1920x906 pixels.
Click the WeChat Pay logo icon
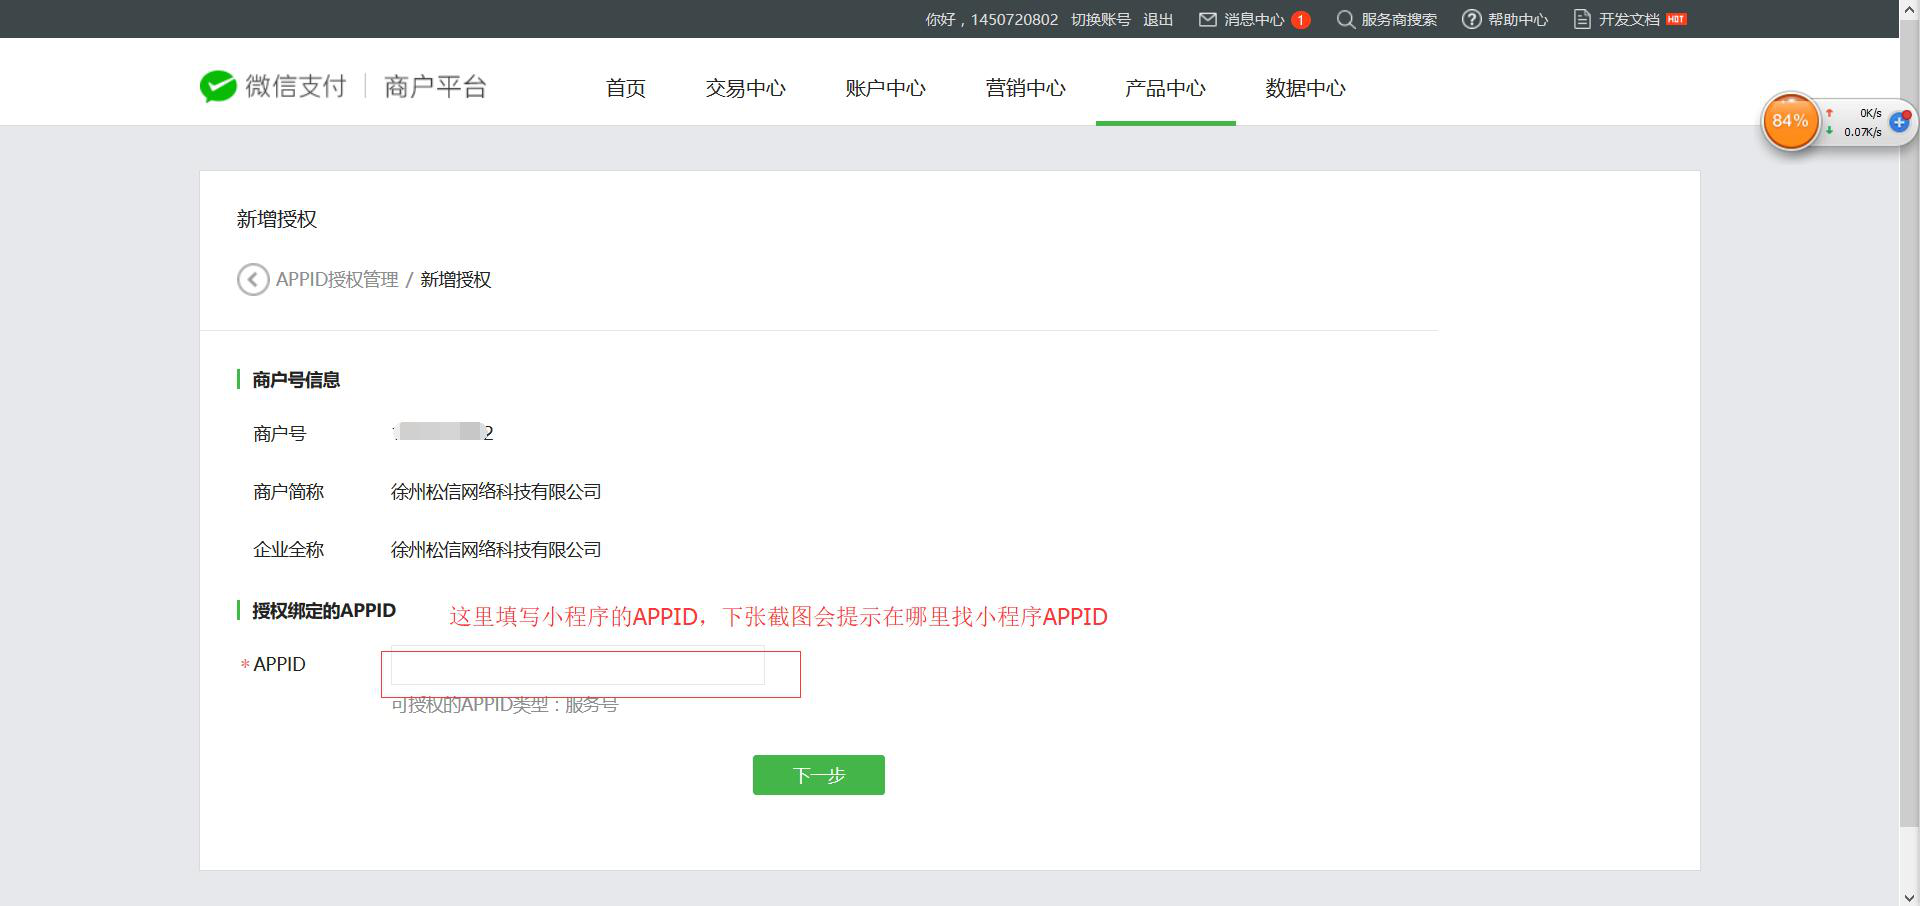218,87
